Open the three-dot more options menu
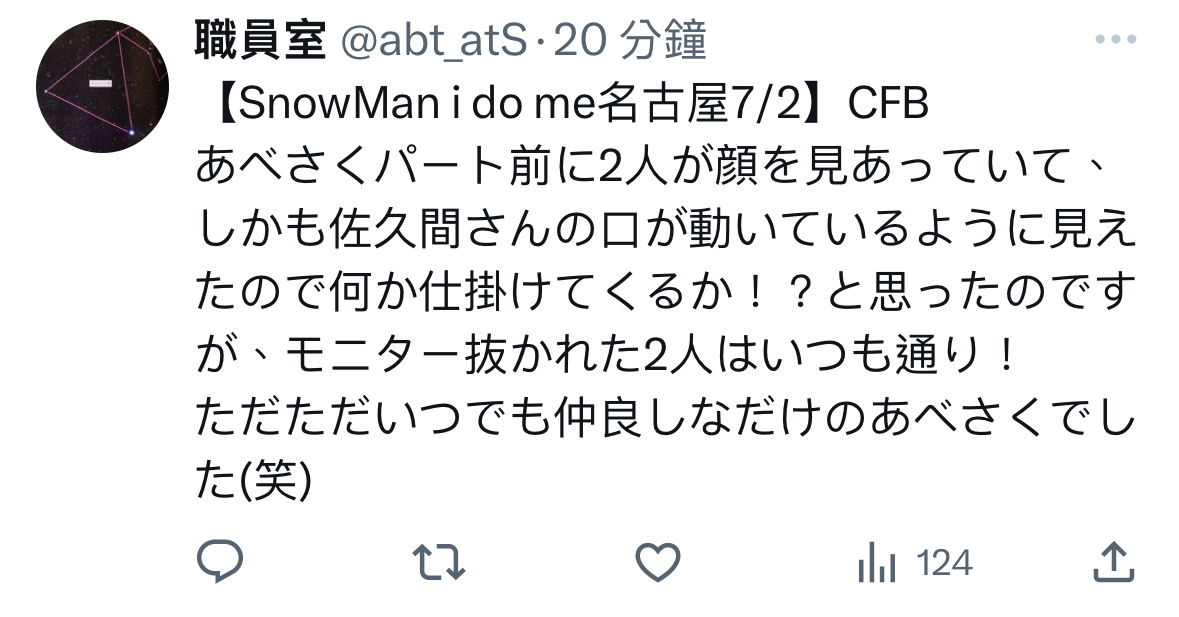This screenshot has width=1179, height=617. point(1115,39)
